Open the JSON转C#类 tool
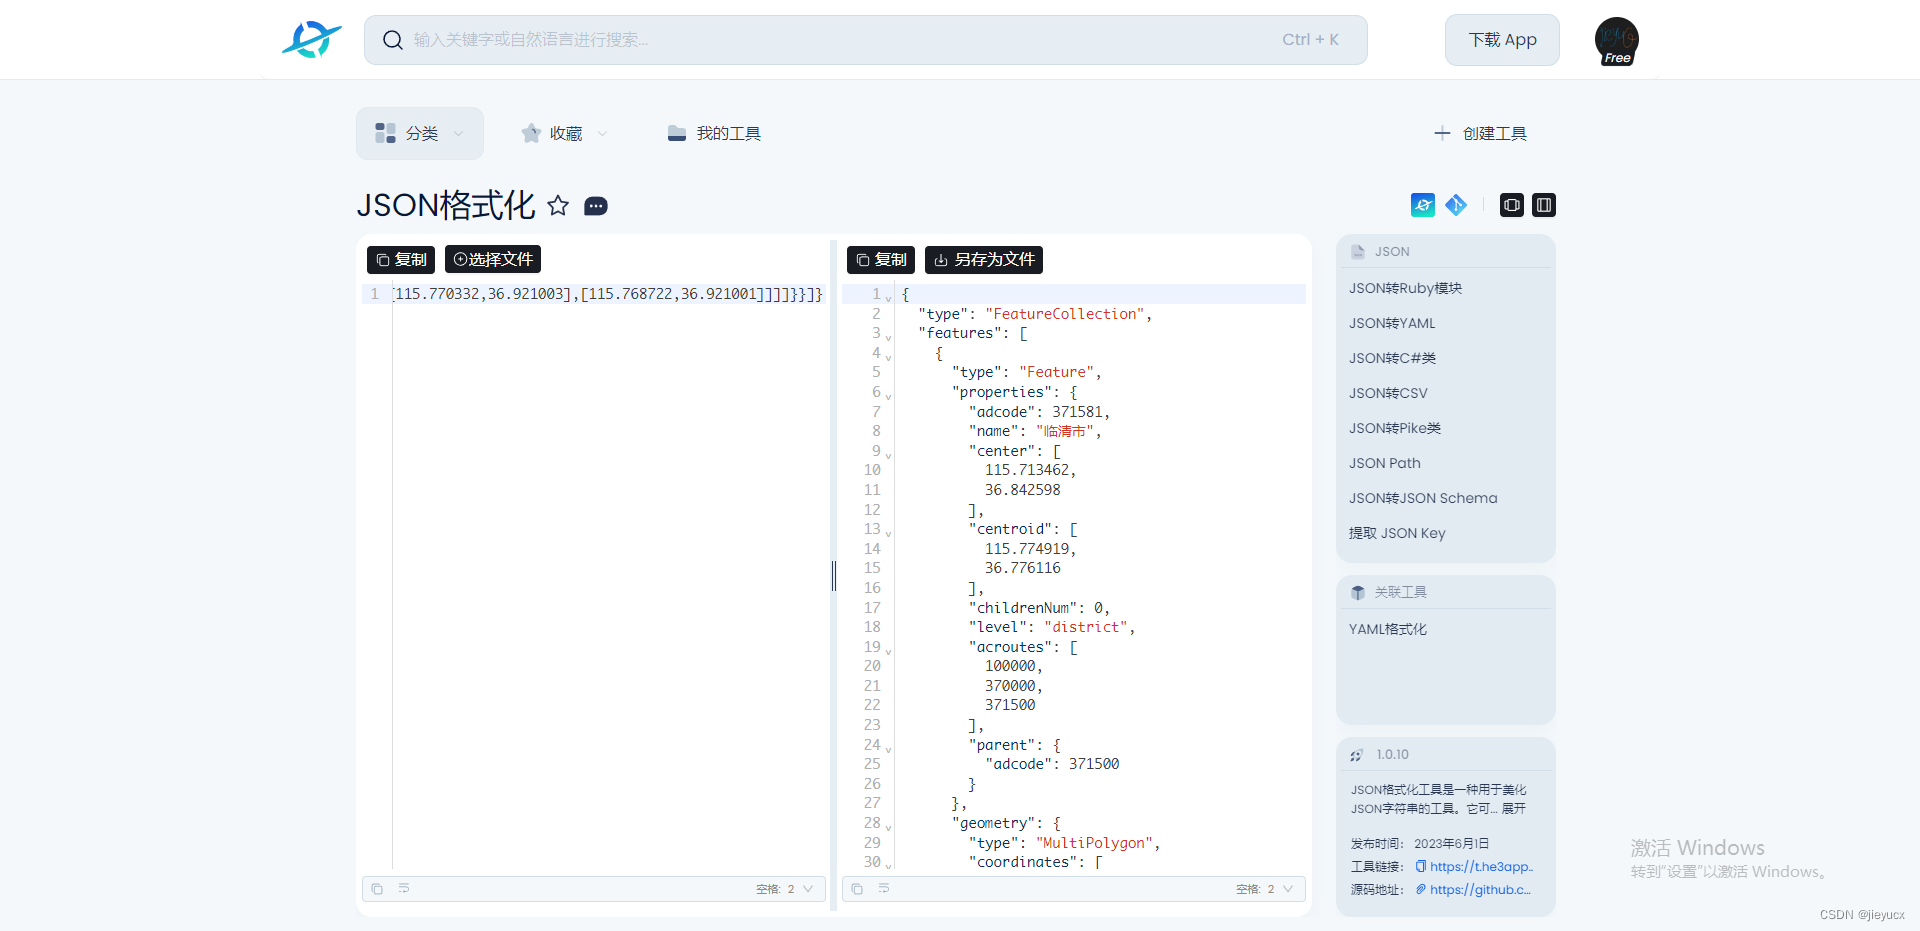This screenshot has width=1920, height=931. (x=1392, y=358)
